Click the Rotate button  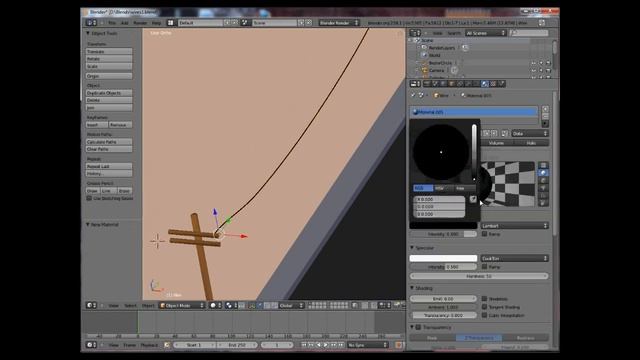109,59
